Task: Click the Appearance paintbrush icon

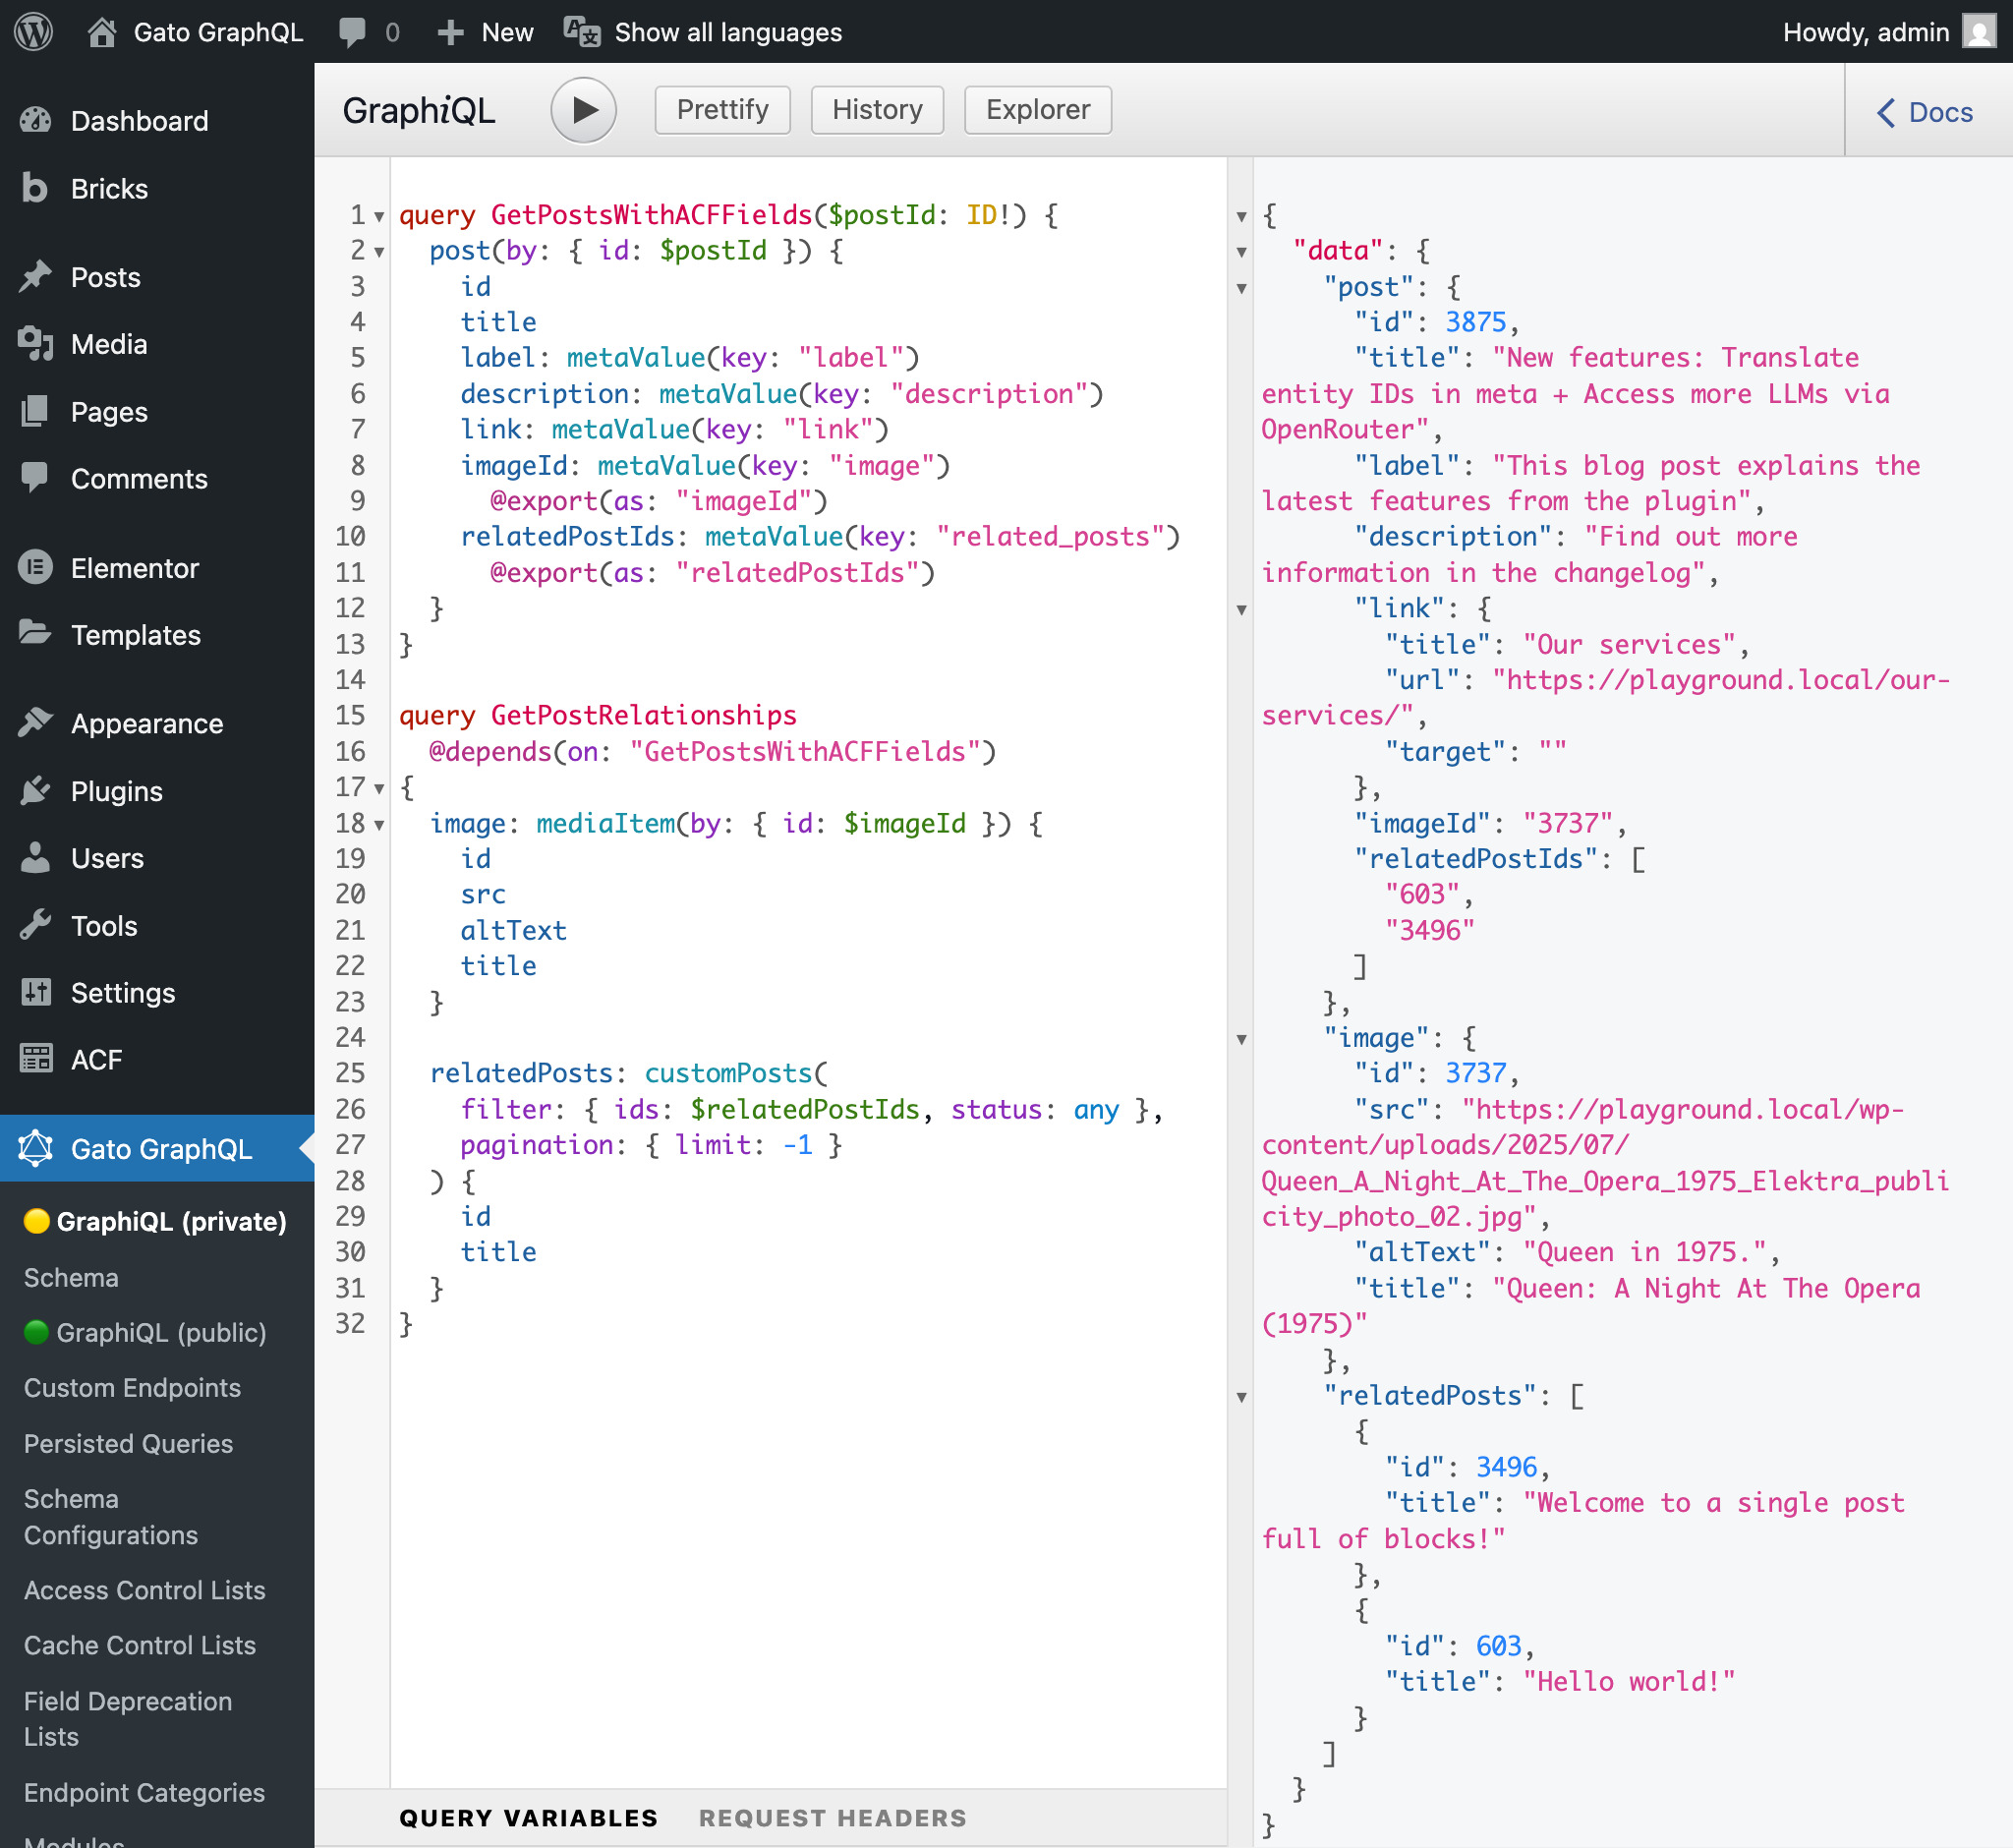Action: [x=35, y=723]
